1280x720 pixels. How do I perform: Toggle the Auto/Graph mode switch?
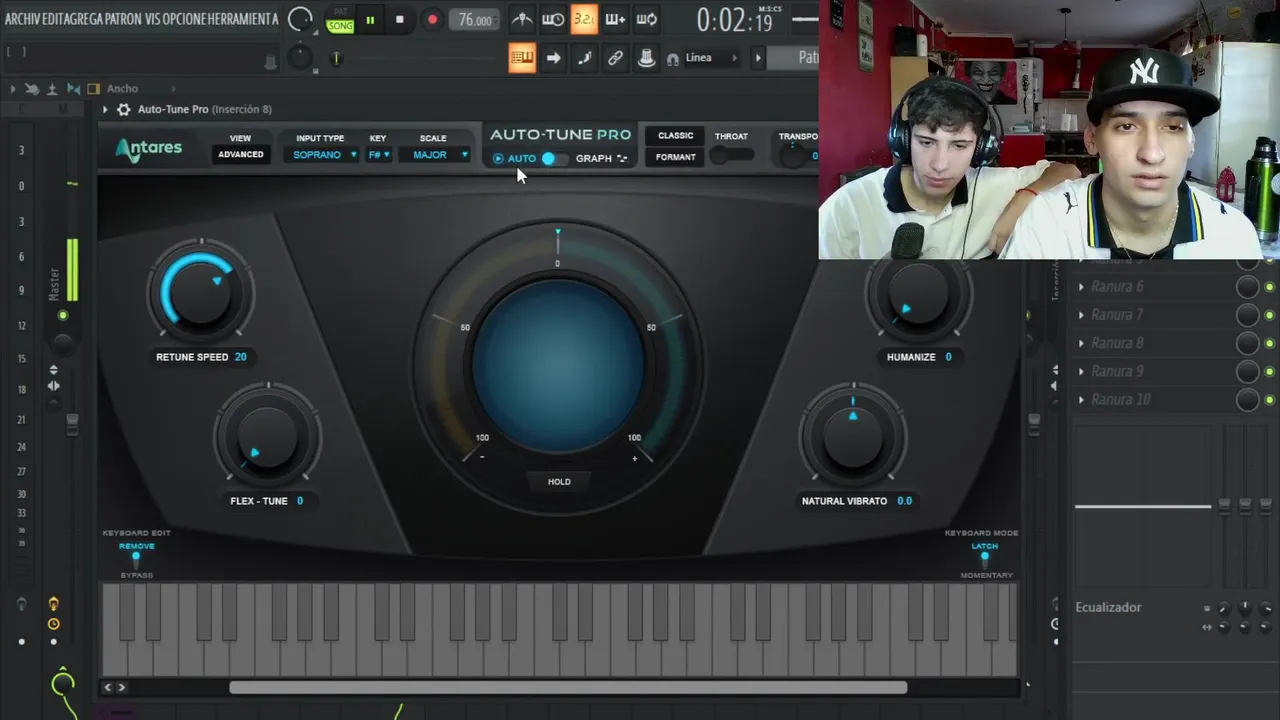(553, 158)
